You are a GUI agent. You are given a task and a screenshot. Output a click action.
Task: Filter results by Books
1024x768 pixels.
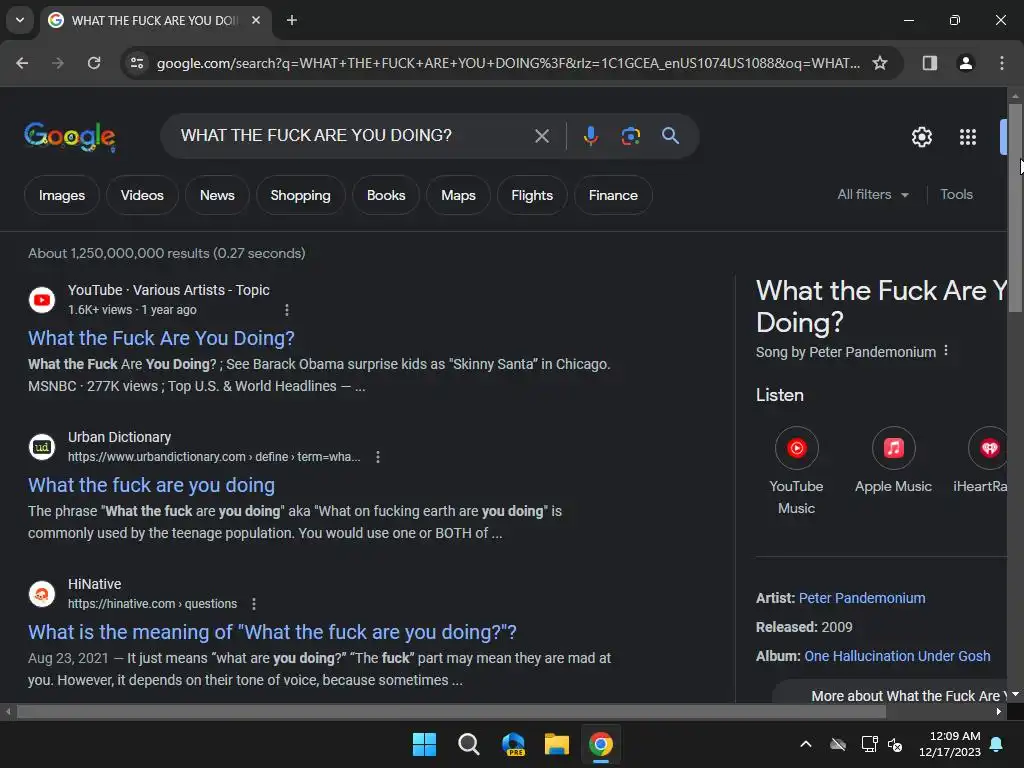386,195
